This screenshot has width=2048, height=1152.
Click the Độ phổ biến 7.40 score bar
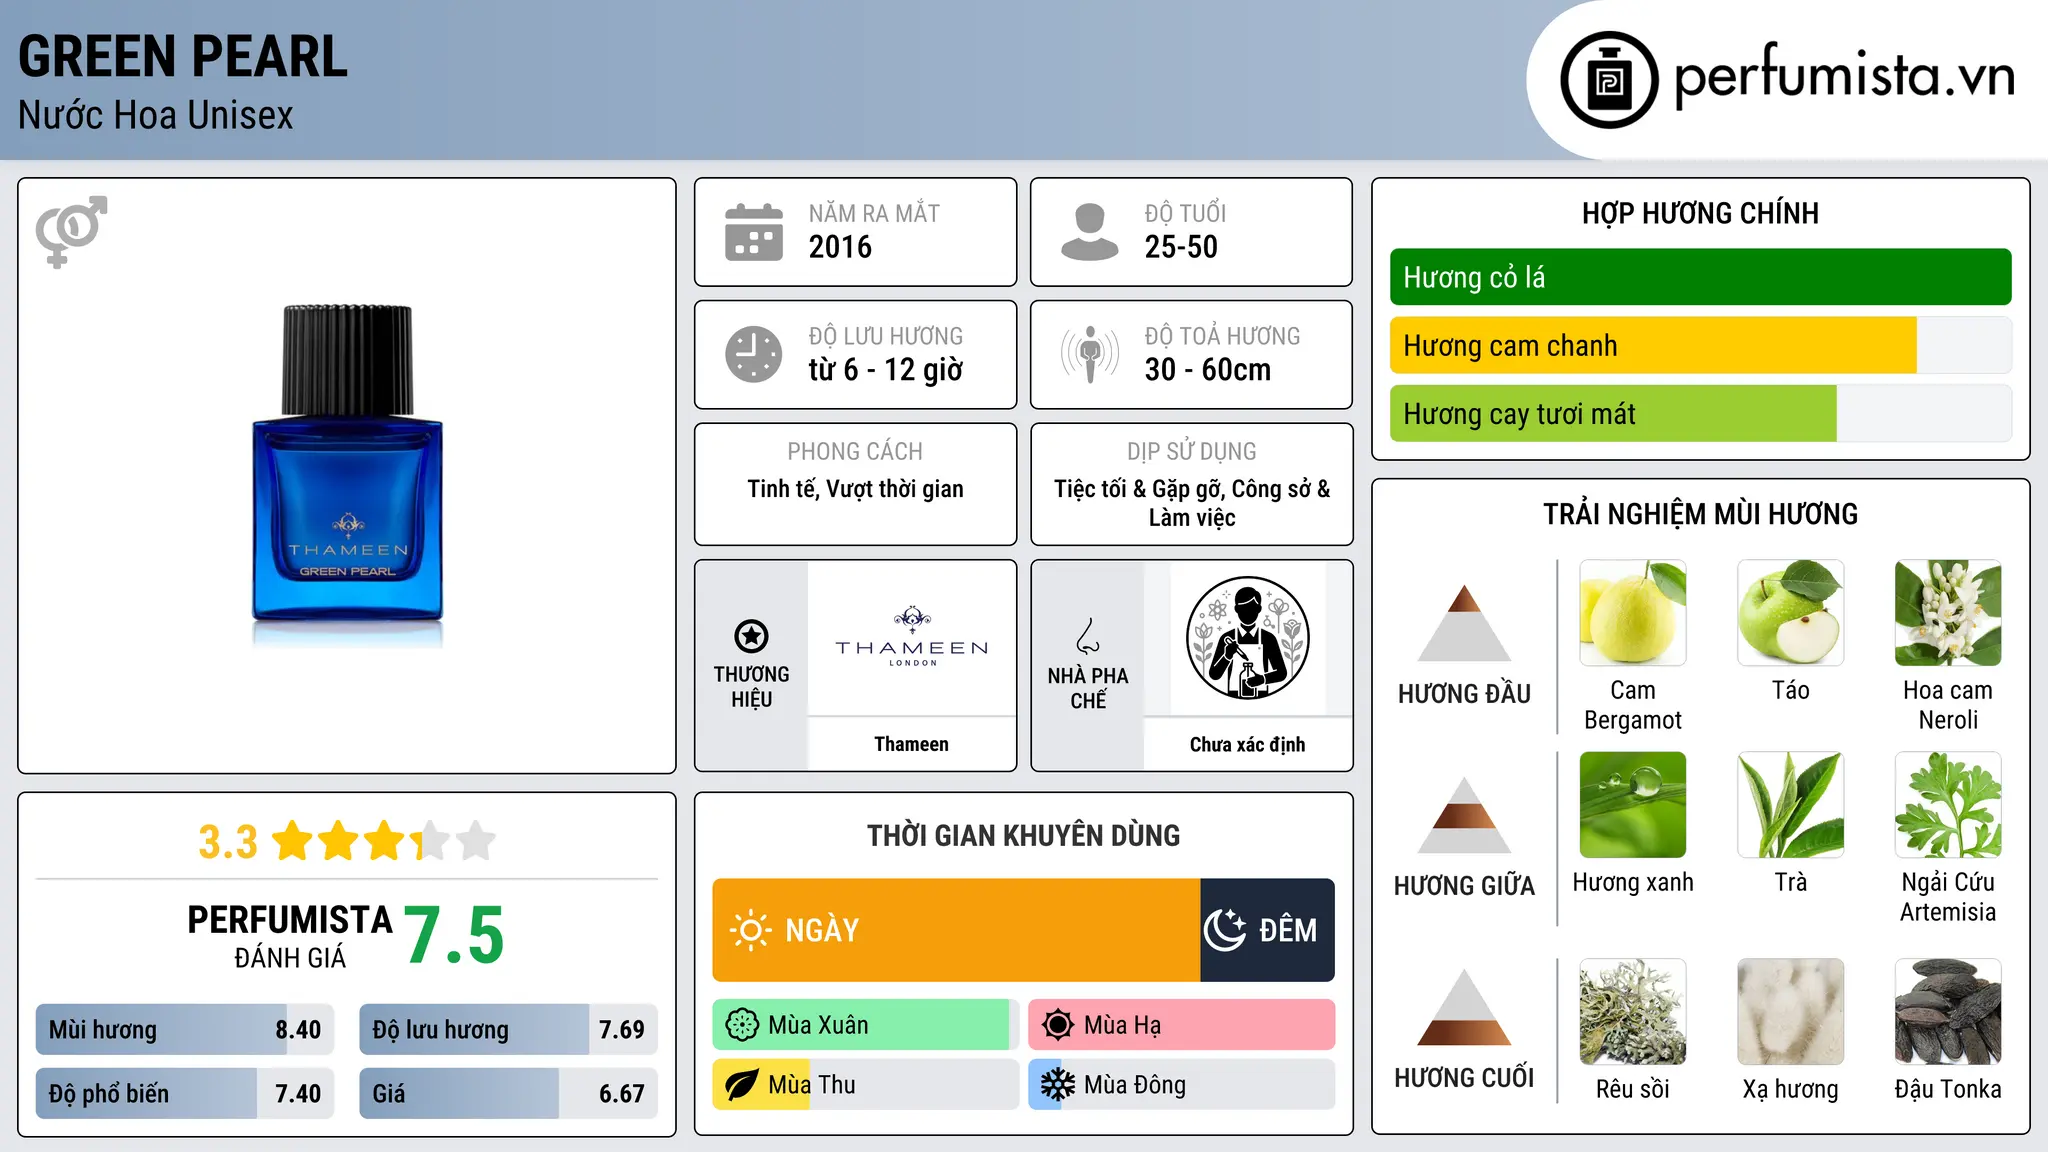click(x=185, y=1093)
